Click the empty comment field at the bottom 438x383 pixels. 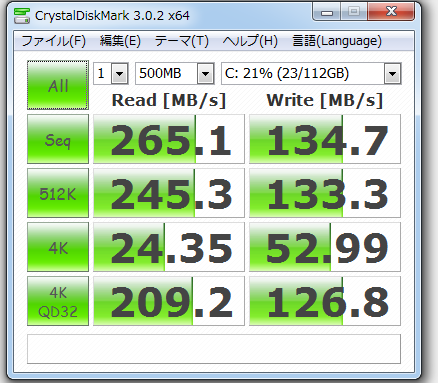pyautogui.click(x=214, y=349)
